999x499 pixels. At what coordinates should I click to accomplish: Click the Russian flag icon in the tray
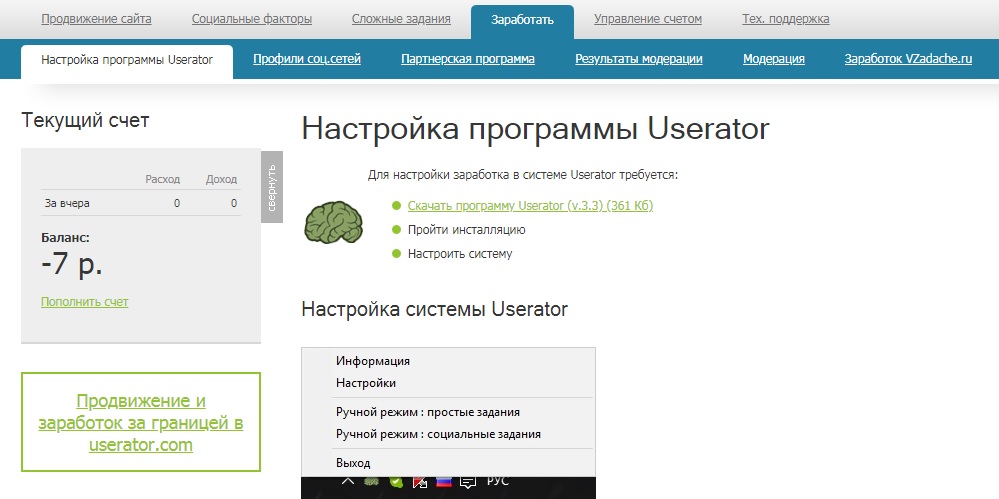pyautogui.click(x=443, y=482)
